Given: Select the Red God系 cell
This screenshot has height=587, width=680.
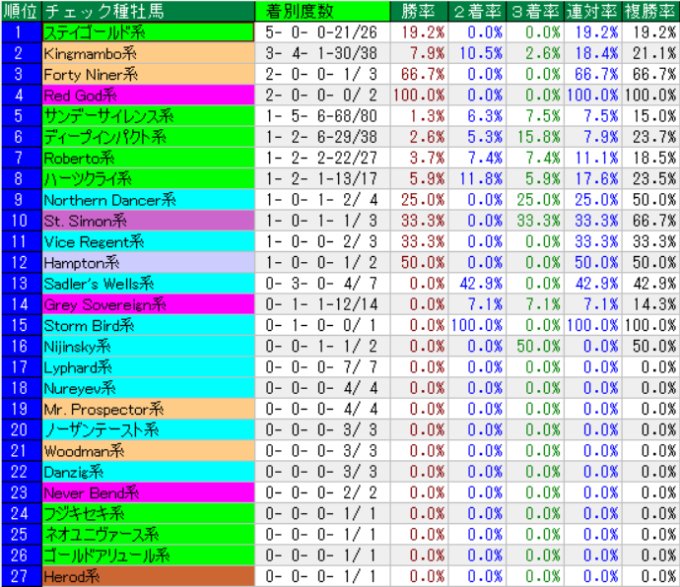Looking at the screenshot, I should tap(148, 95).
